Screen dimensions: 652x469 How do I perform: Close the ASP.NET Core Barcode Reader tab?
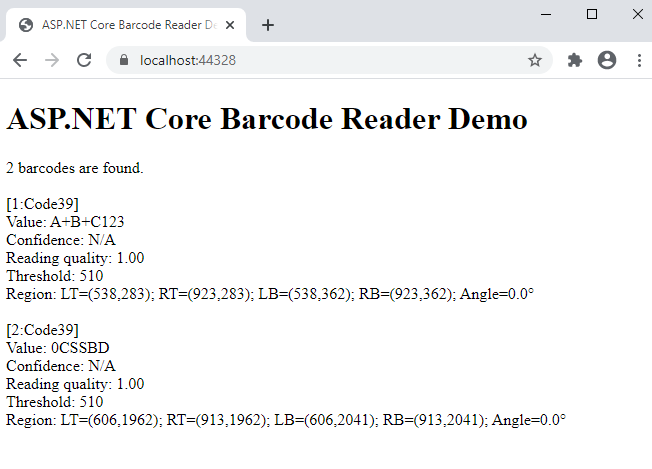click(230, 25)
